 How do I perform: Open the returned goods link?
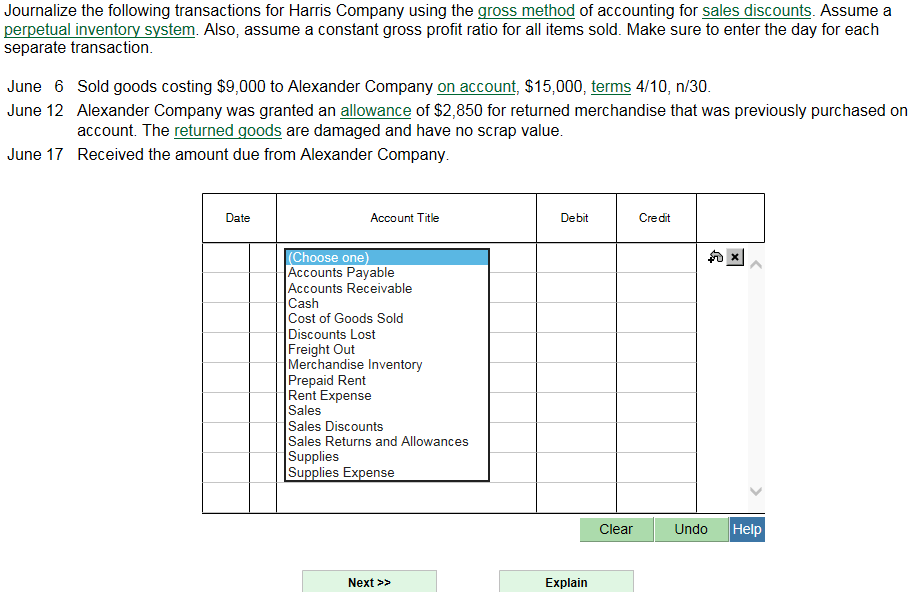click(x=227, y=130)
